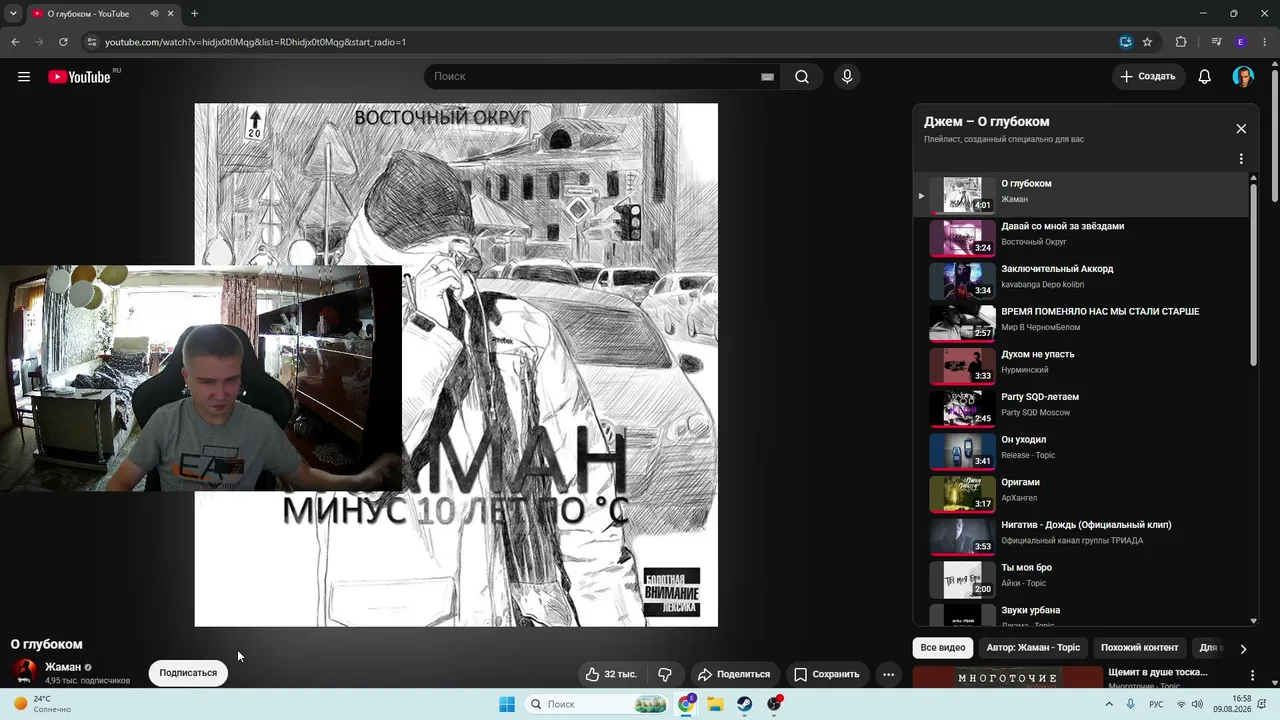This screenshot has height=720, width=1280.
Task: Open the OBS Studio taskbar icon
Action: click(774, 704)
